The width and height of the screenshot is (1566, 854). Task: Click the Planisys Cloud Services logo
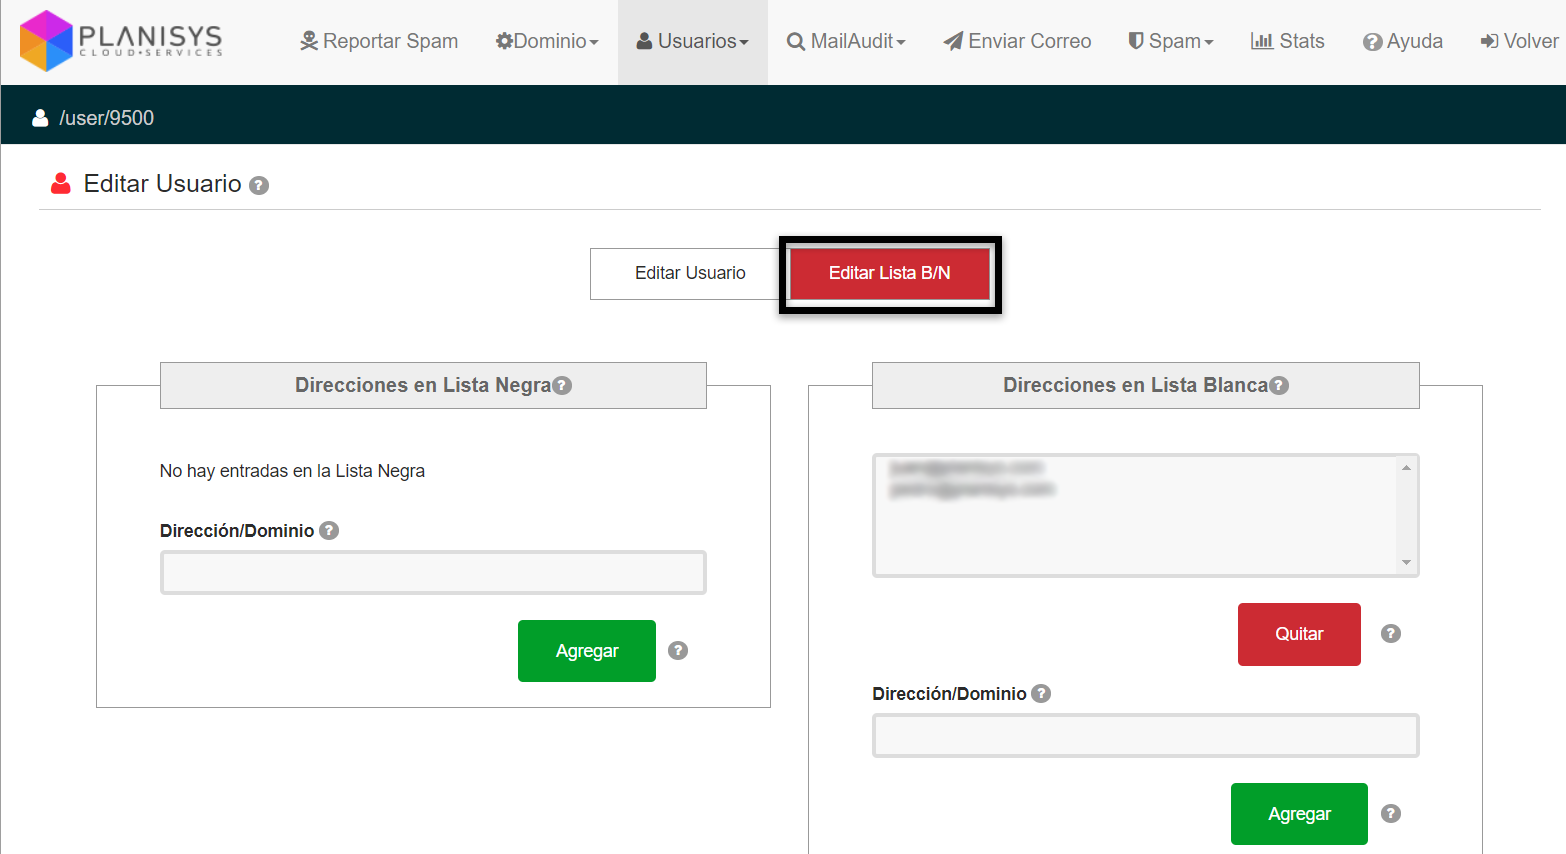[x=118, y=40]
